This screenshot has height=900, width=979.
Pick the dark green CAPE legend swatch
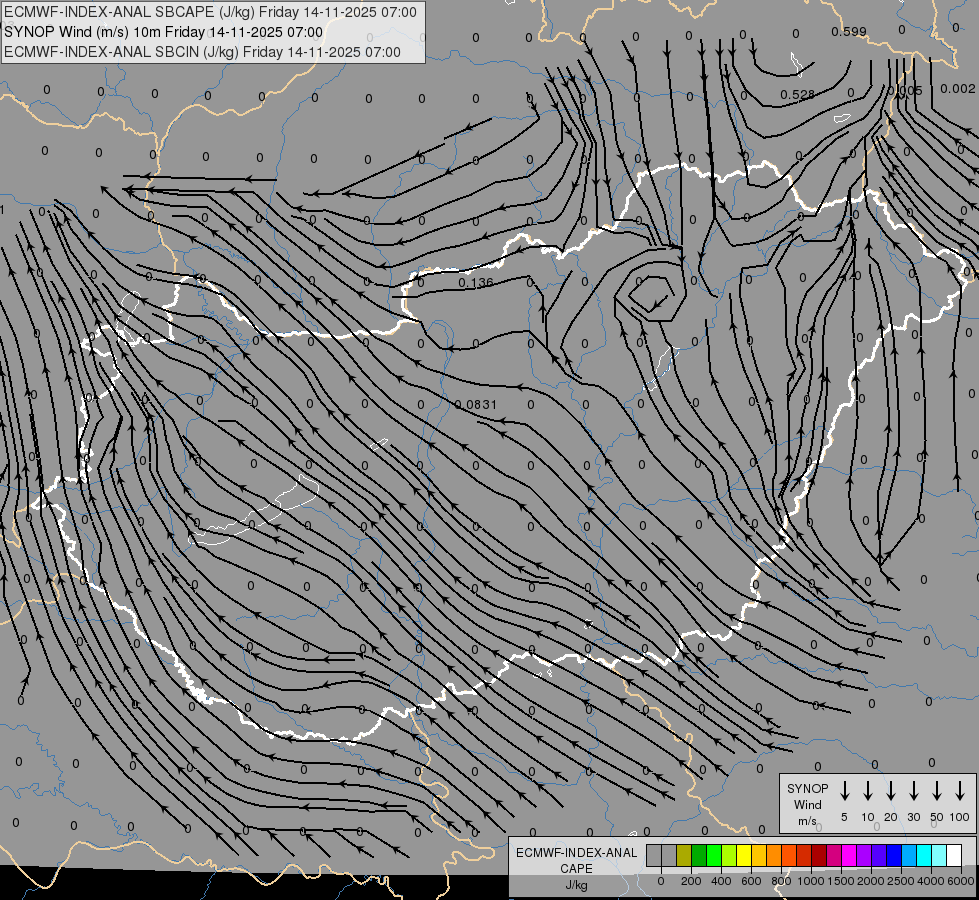click(699, 856)
